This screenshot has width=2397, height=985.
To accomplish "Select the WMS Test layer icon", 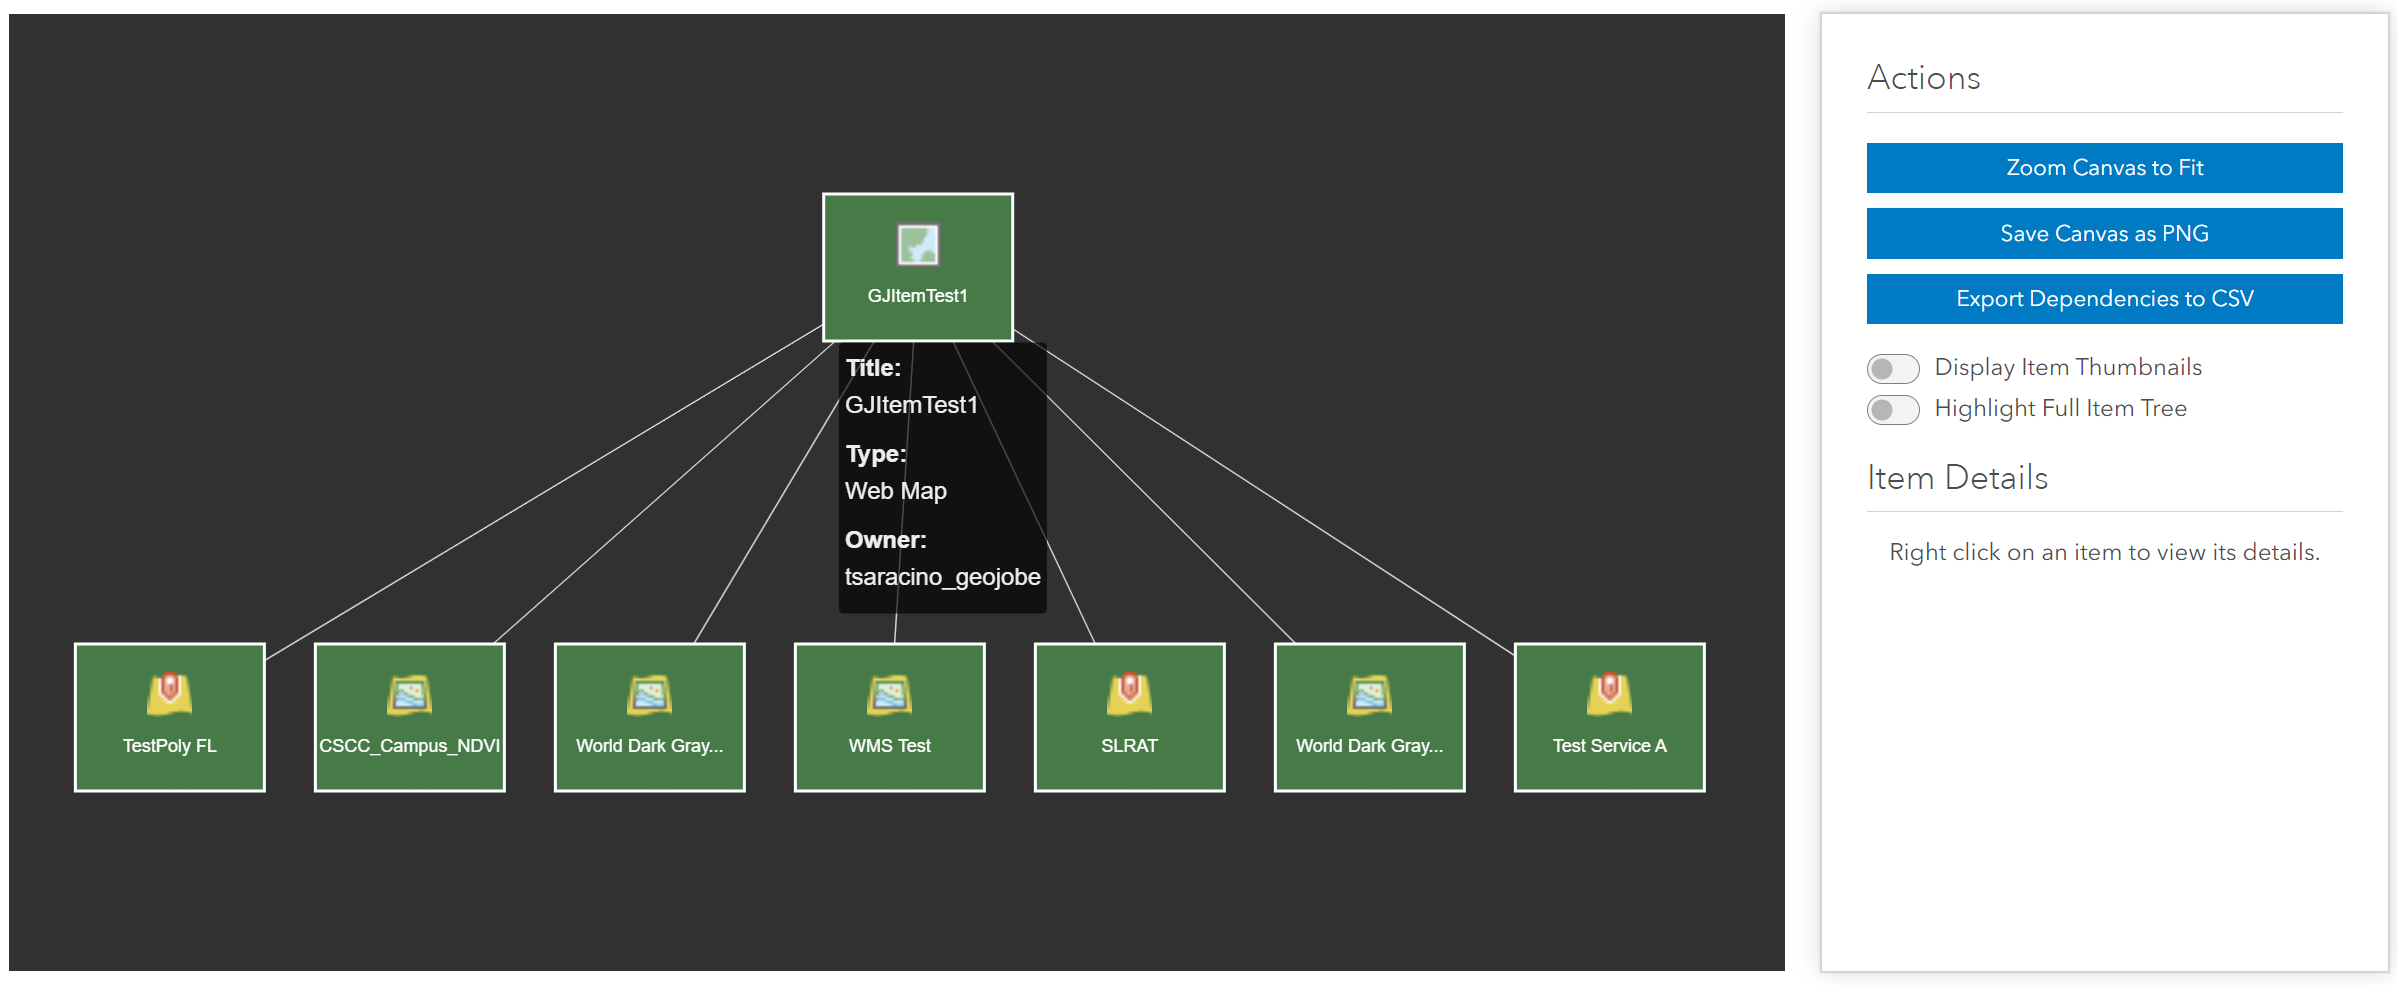I will [889, 694].
